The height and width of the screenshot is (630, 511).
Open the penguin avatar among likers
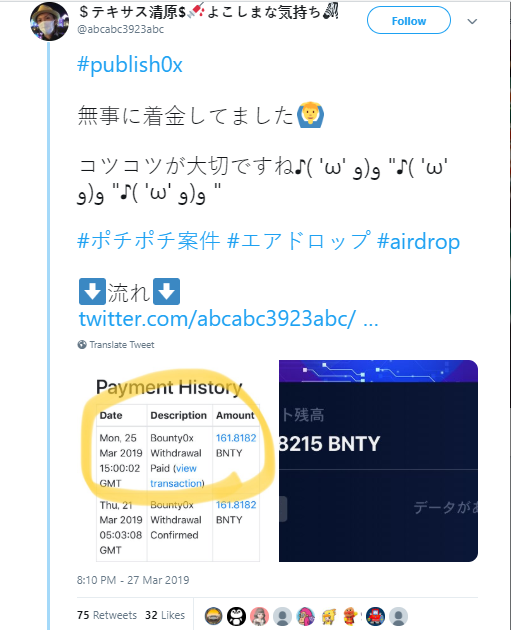point(237,616)
